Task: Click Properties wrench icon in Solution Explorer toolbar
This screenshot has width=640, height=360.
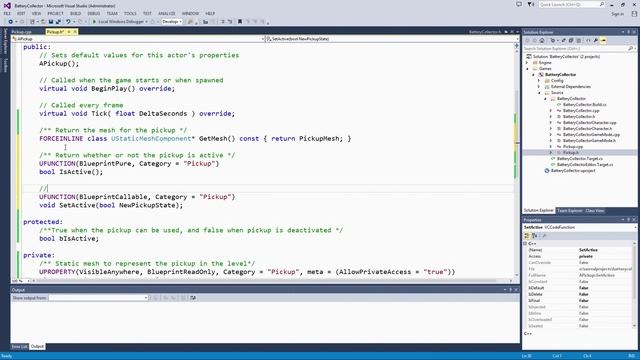Action: coord(596,40)
